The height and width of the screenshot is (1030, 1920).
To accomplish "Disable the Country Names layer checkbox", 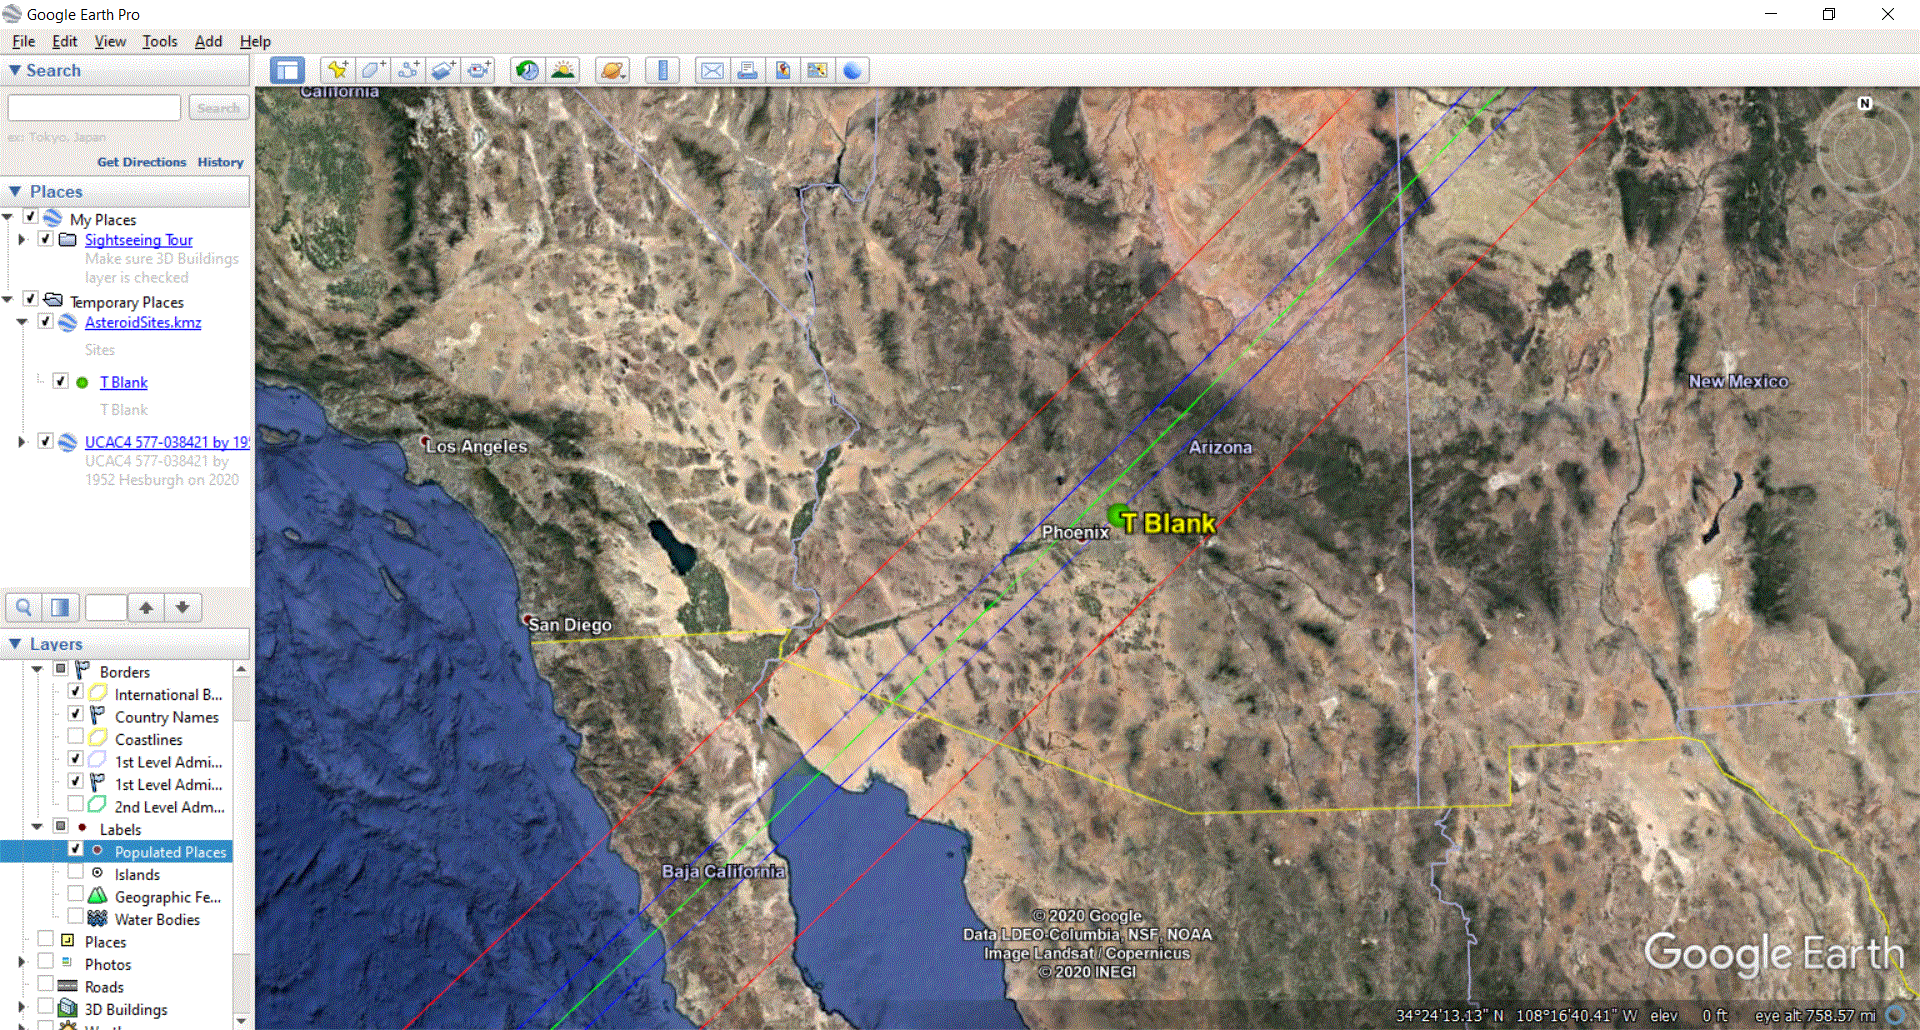I will pyautogui.click(x=75, y=714).
